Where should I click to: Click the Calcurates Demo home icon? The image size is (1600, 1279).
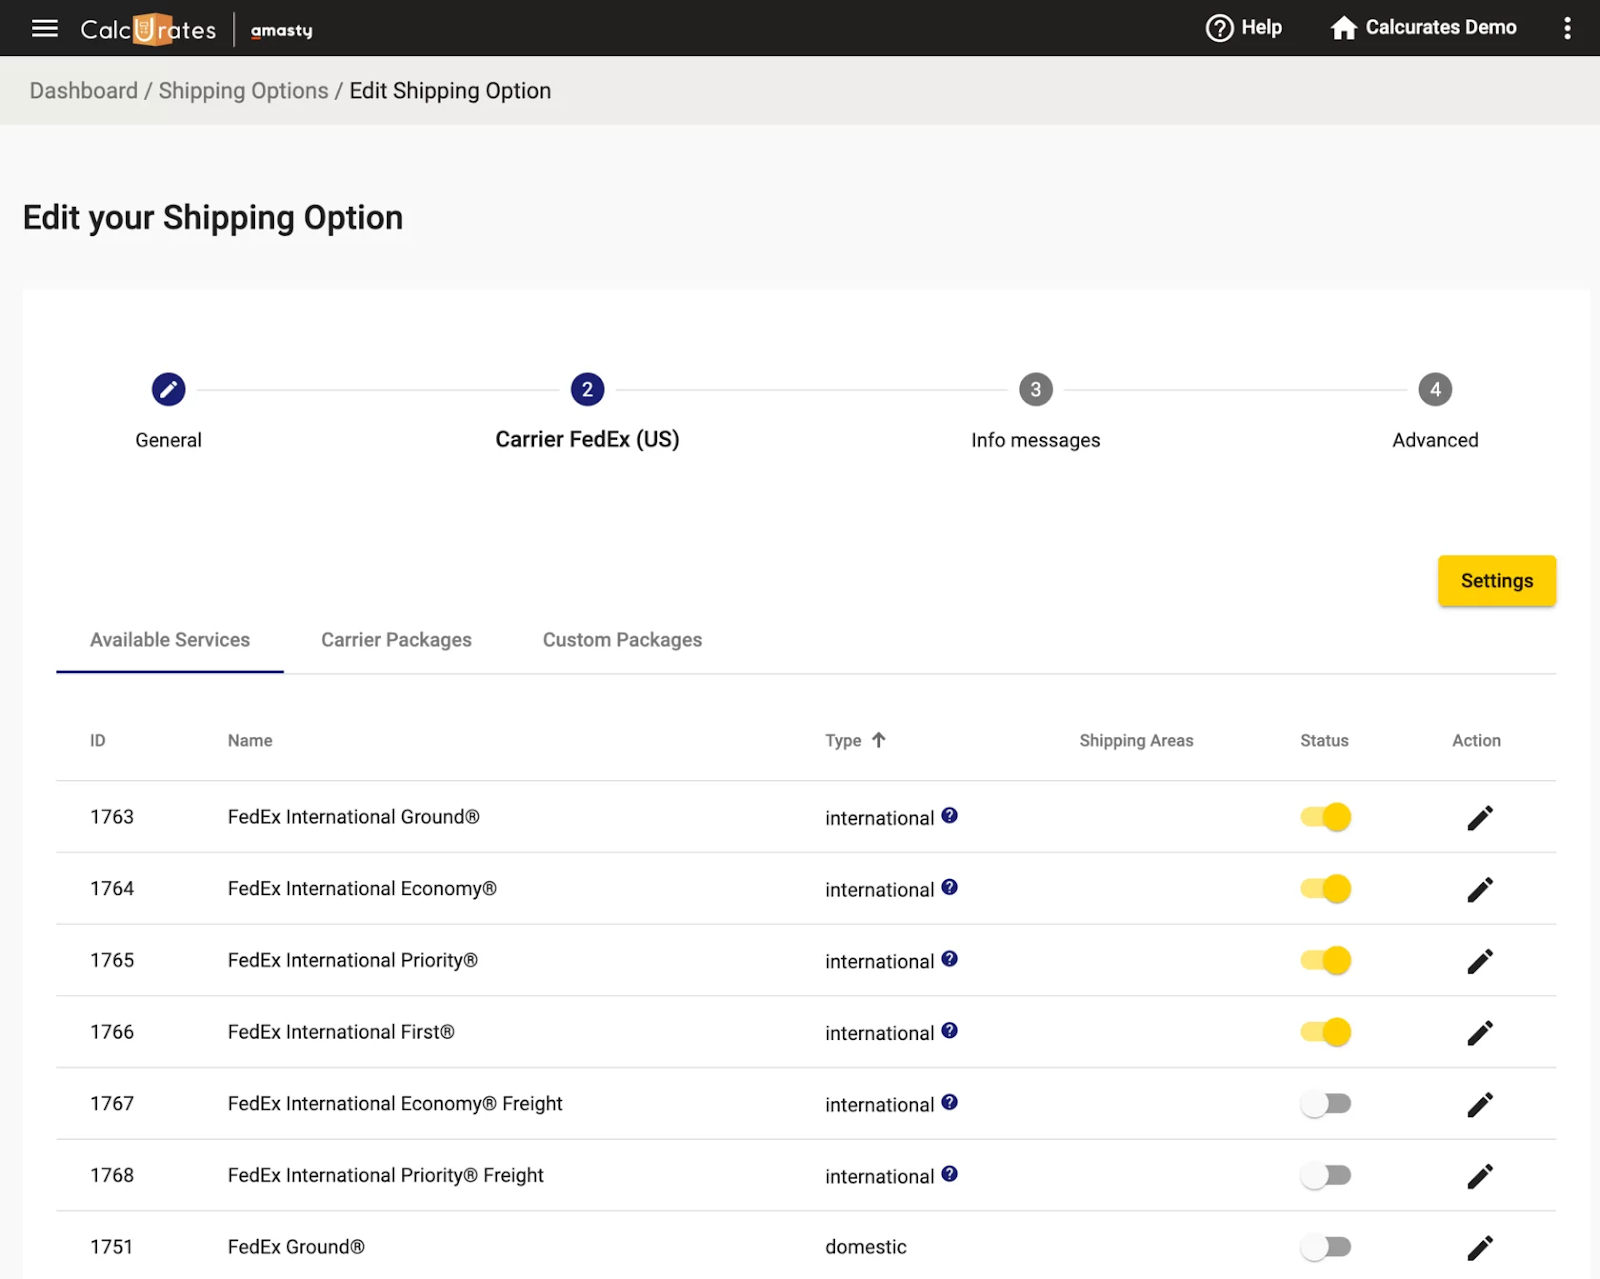click(1343, 28)
